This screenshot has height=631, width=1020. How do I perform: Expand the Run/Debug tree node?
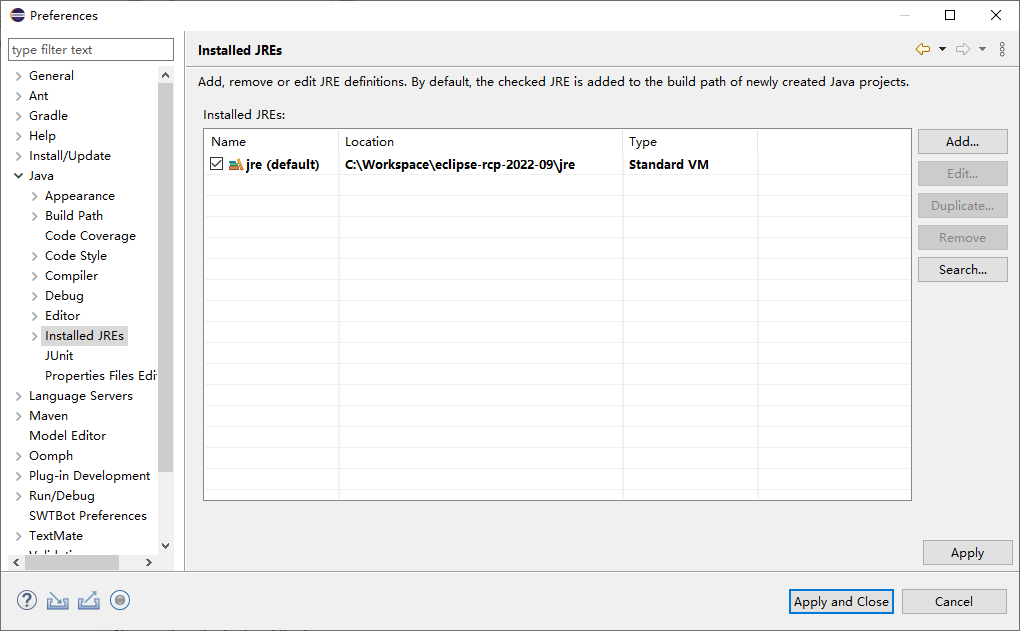pyautogui.click(x=18, y=496)
